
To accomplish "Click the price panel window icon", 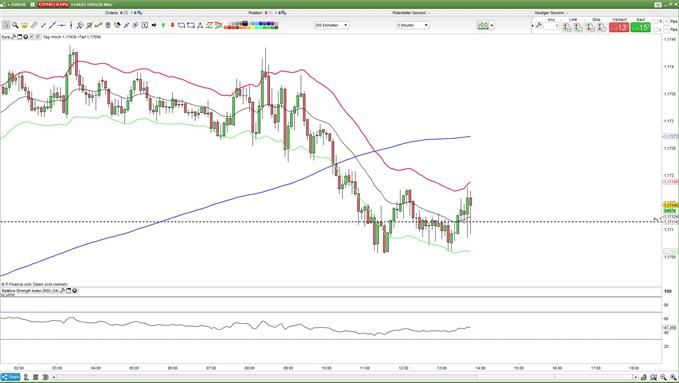I will coord(19,37).
